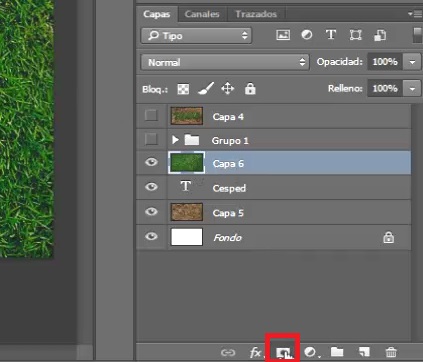Image resolution: width=423 pixels, height=362 pixels.
Task: Select the Grupo 1 row name
Action: [230, 141]
